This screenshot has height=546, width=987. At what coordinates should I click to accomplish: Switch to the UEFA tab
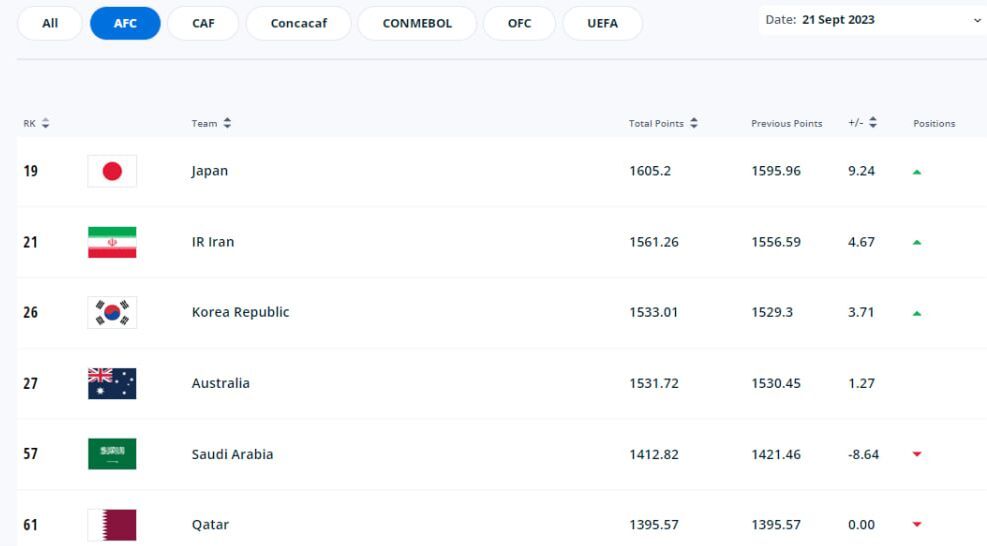[602, 24]
